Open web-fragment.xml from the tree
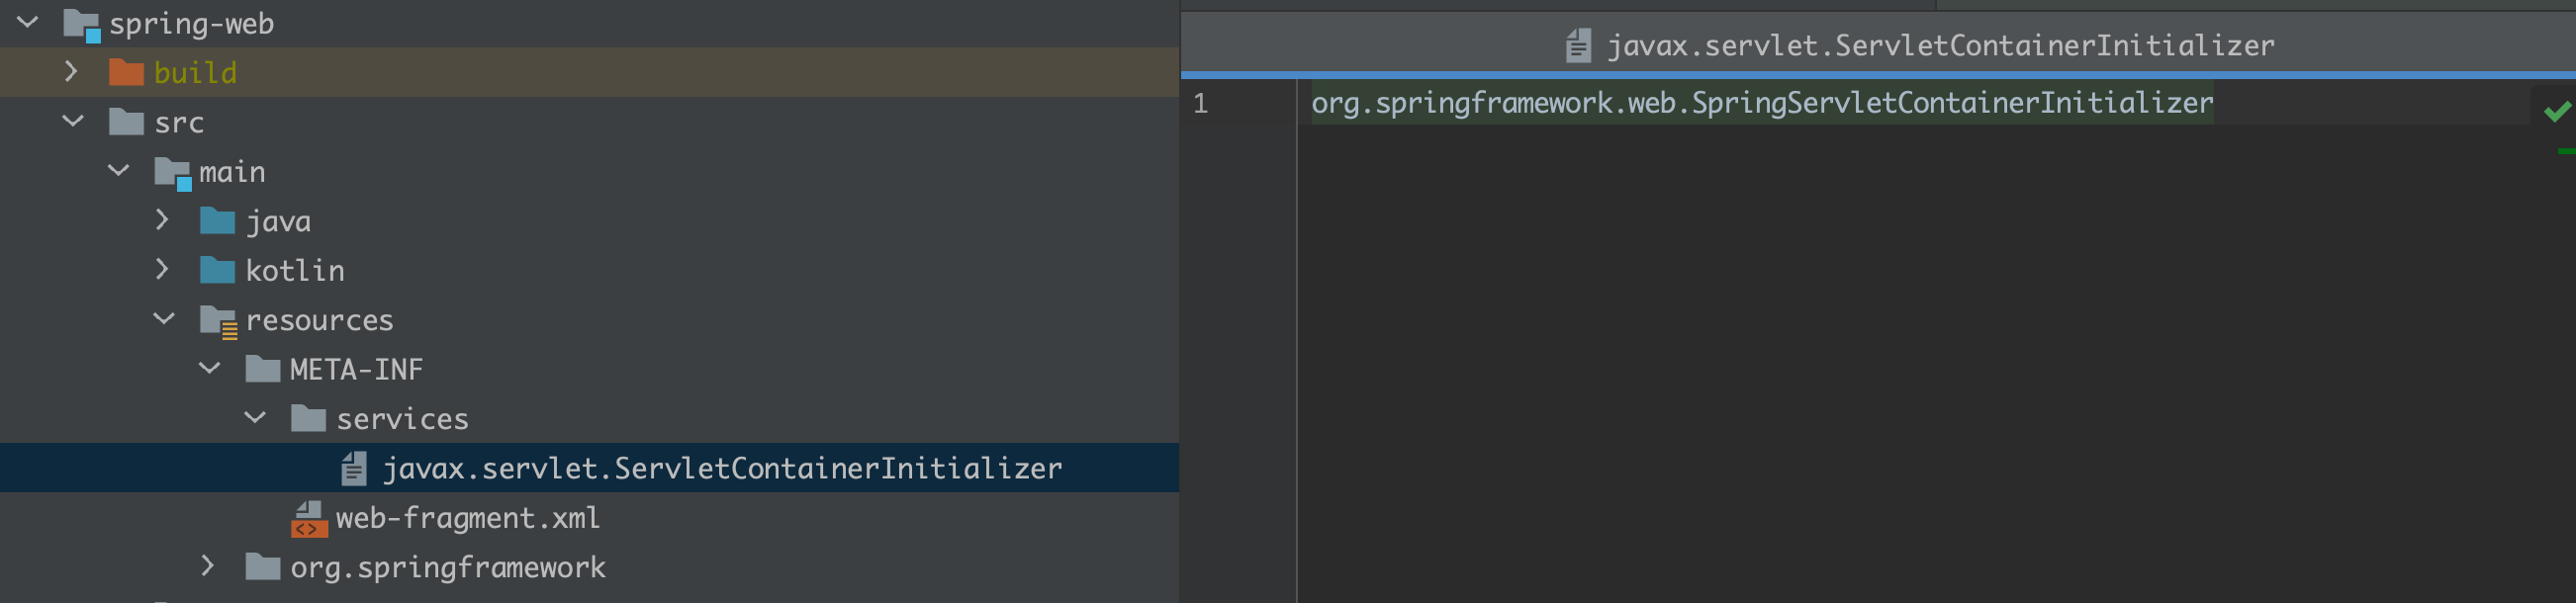The image size is (2576, 603). [467, 518]
